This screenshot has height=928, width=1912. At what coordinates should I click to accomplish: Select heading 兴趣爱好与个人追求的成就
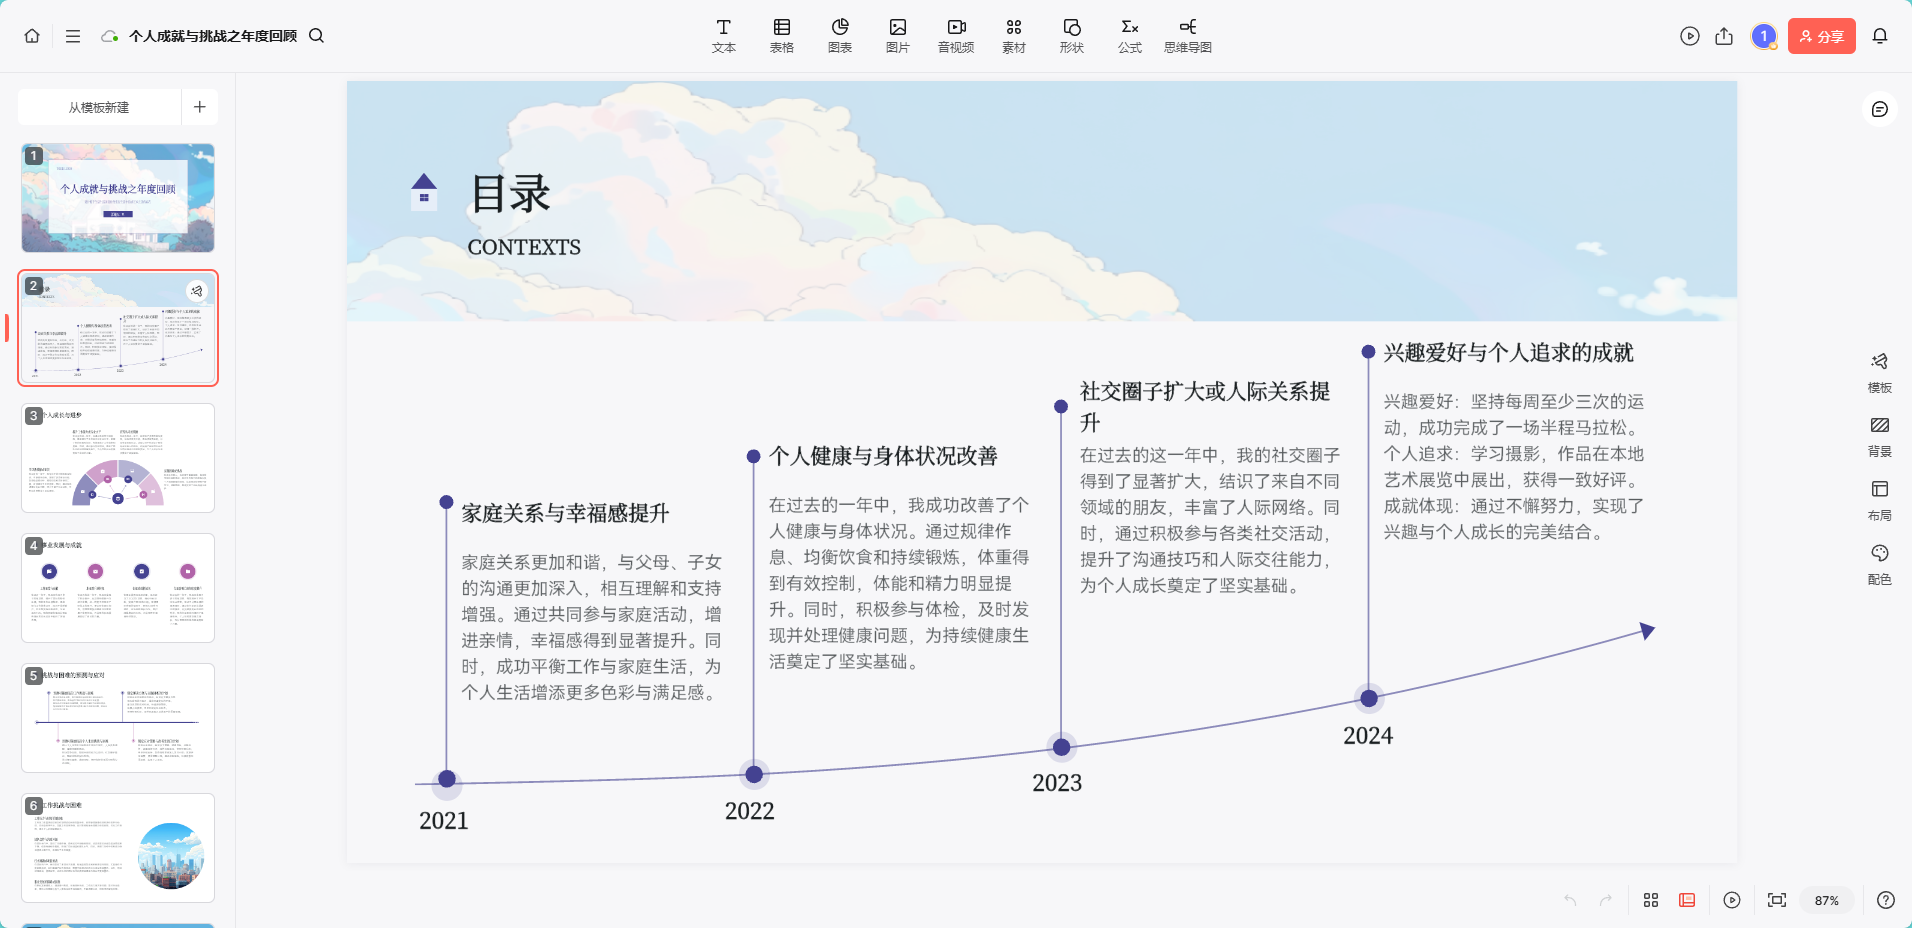click(x=1508, y=352)
